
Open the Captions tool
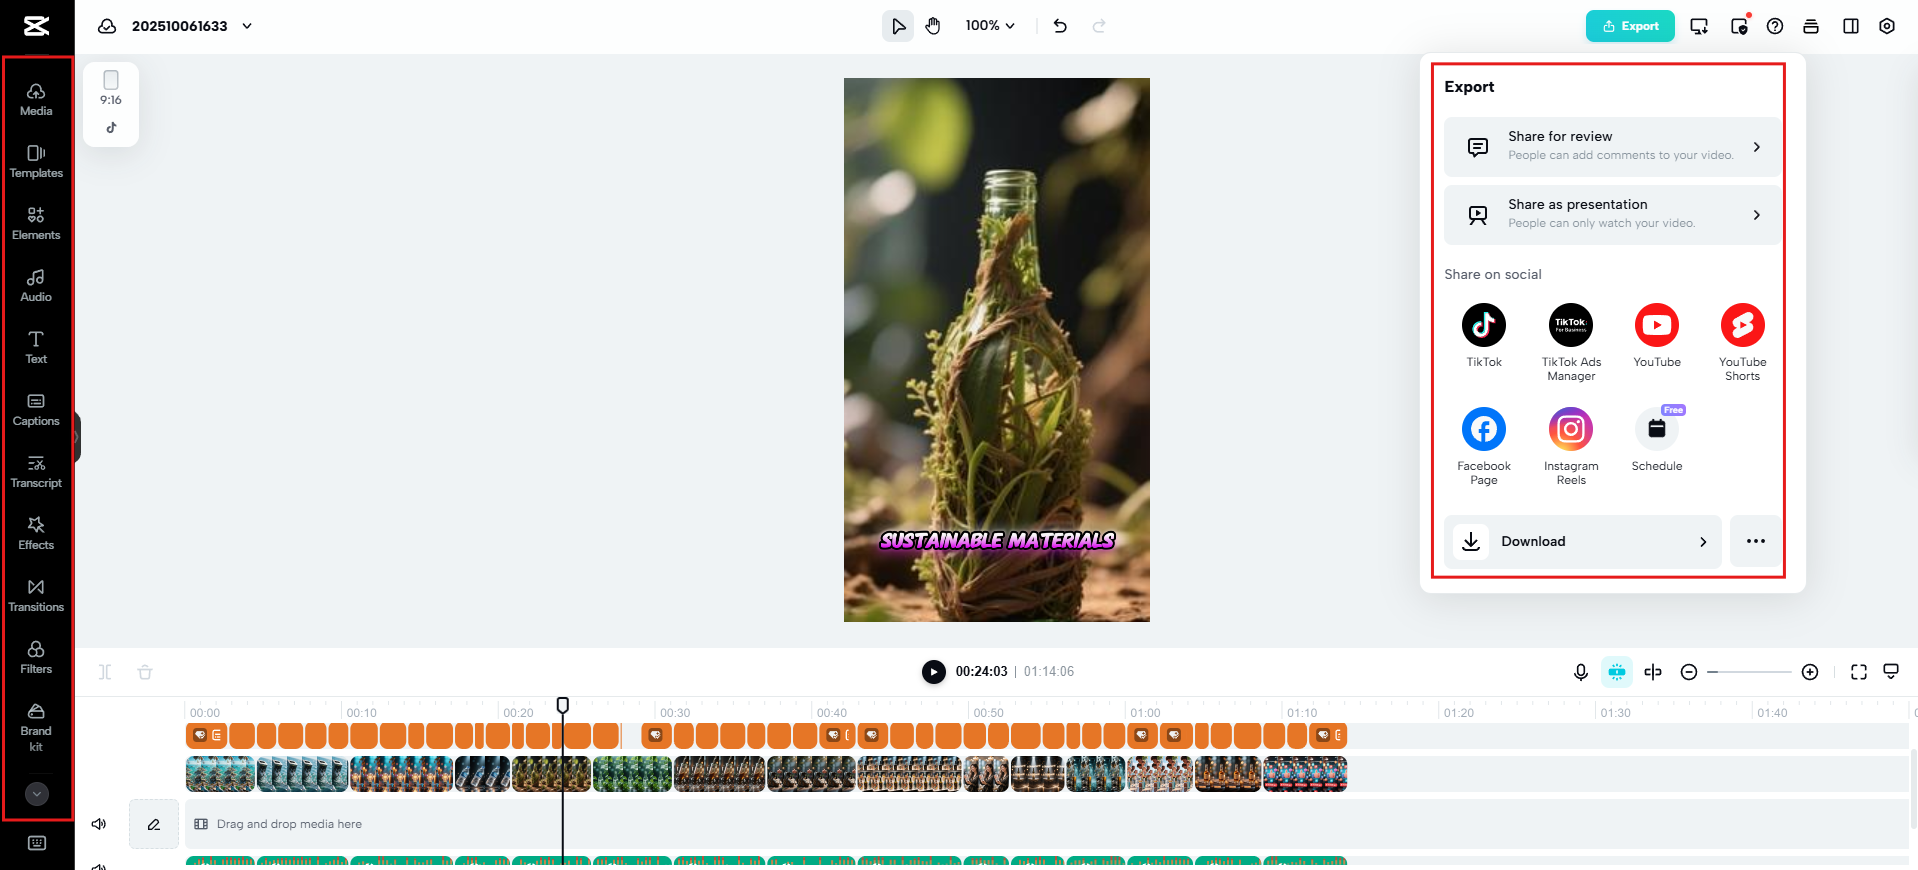(36, 409)
